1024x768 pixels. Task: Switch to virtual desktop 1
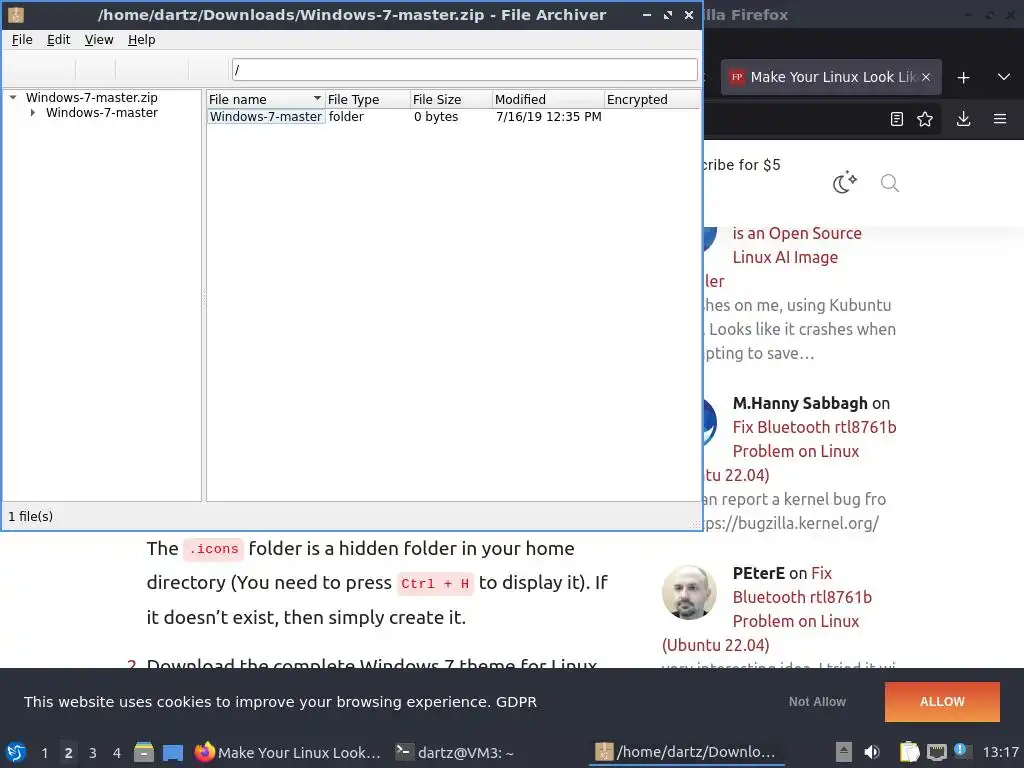[44, 752]
